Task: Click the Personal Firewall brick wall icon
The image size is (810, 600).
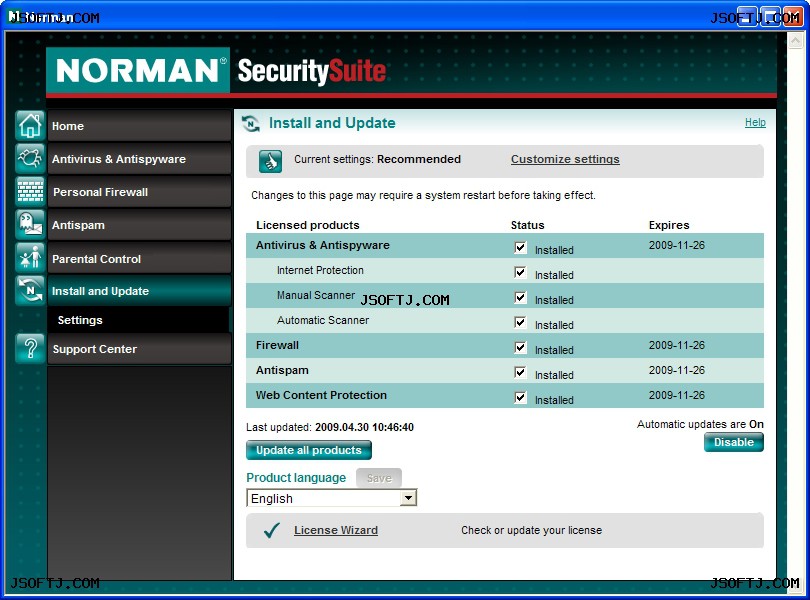Action: [30, 192]
